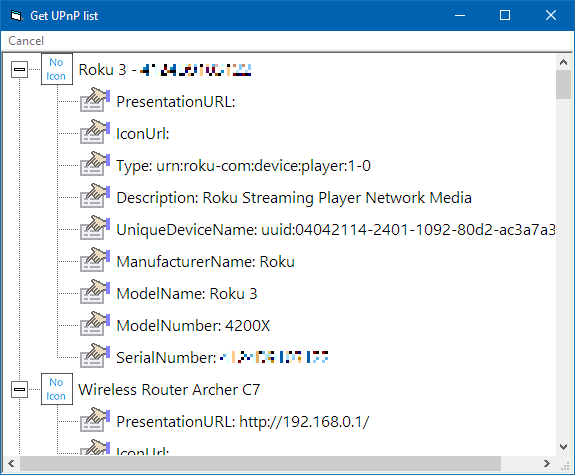Viewport: 575px width, 475px height.
Task: Click the property icon beside Description row
Action: pyautogui.click(x=95, y=196)
